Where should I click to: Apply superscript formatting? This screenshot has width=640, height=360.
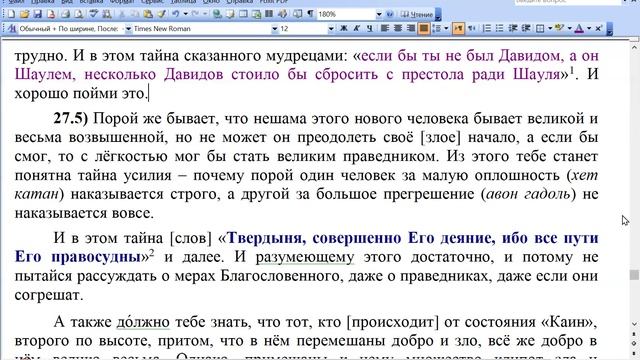(598, 29)
